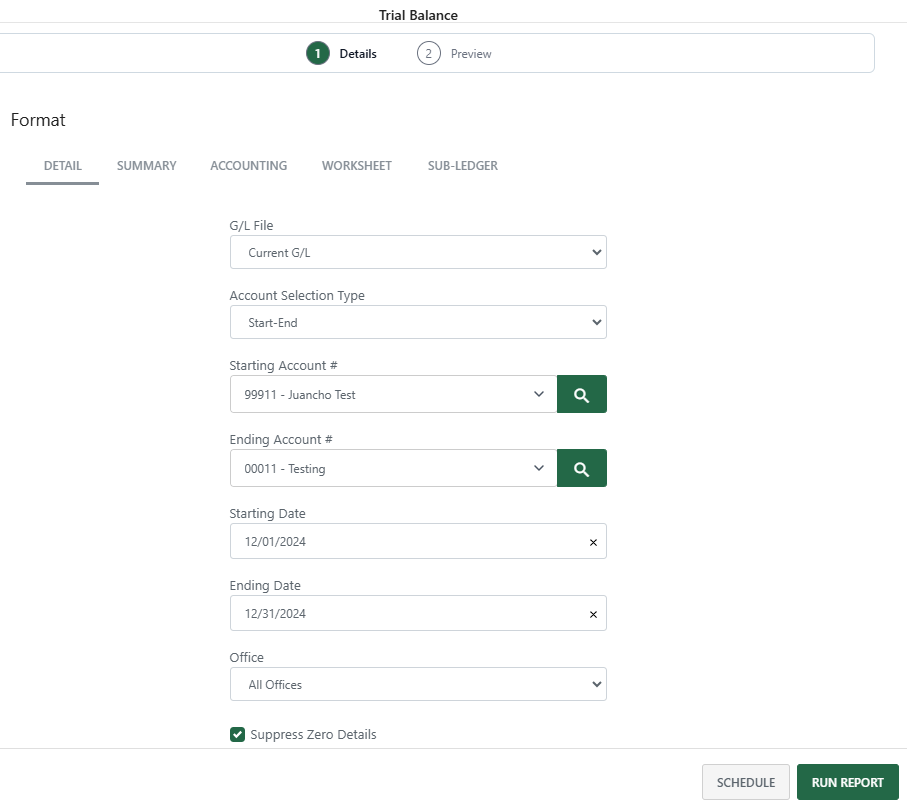The width and height of the screenshot is (907, 808).
Task: Expand the Office dropdown showing All Offices
Action: (x=595, y=684)
